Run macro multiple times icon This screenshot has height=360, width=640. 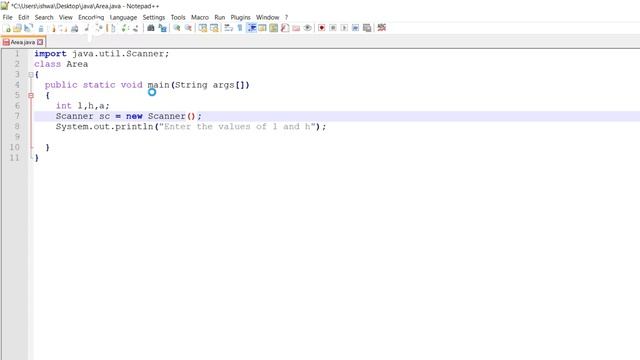click(356, 28)
